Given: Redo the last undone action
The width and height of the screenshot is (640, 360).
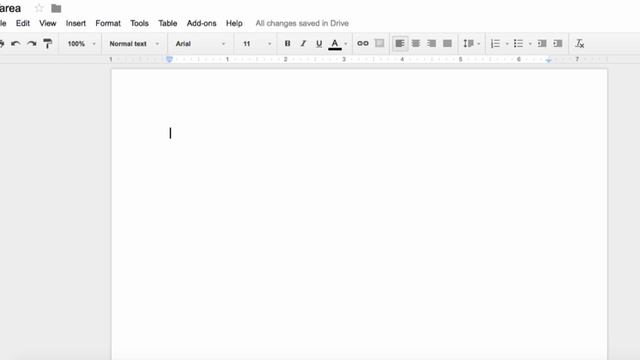Looking at the screenshot, I should [x=32, y=44].
